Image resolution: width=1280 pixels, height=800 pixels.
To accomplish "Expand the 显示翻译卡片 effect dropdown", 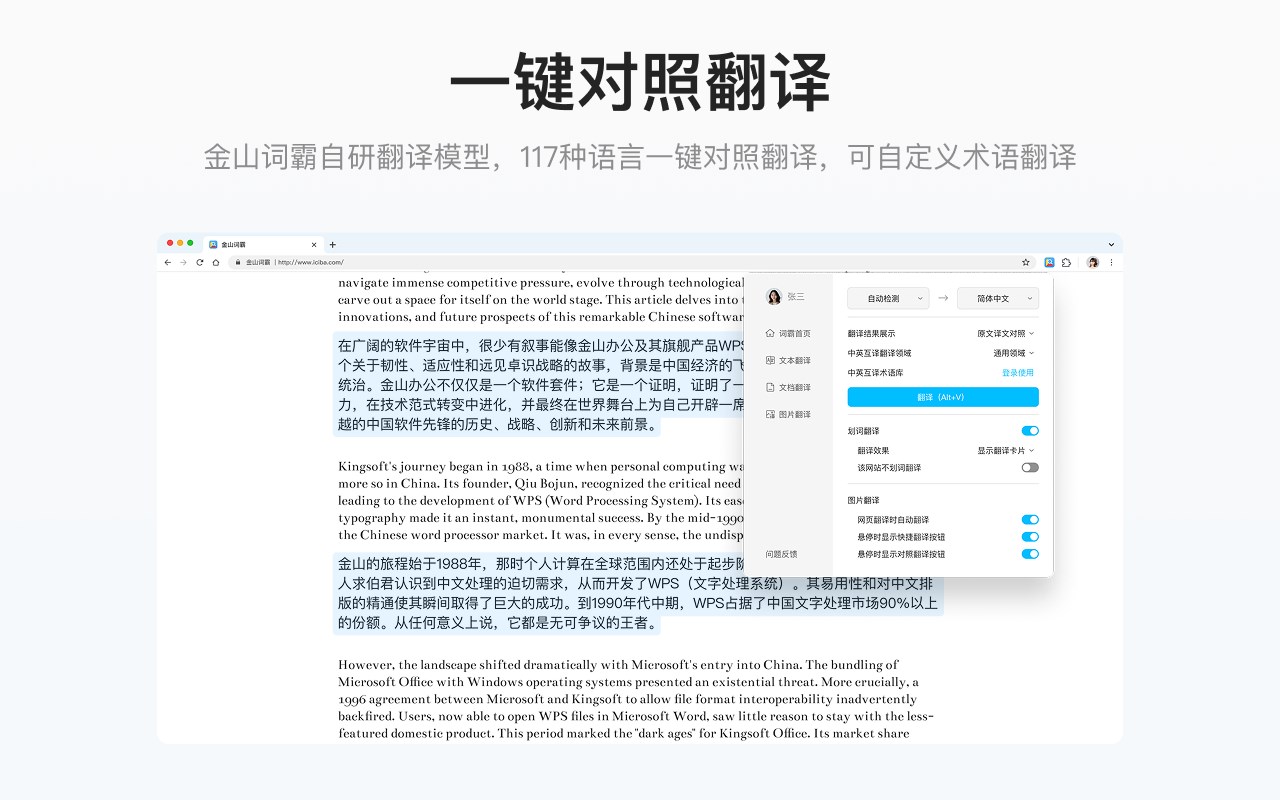I will pyautogui.click(x=1006, y=450).
